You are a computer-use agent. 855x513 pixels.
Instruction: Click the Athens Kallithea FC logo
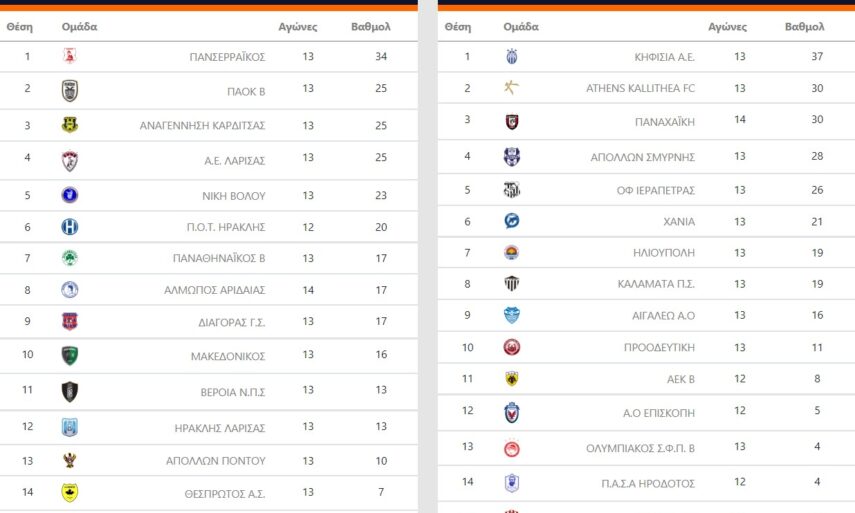(512, 88)
